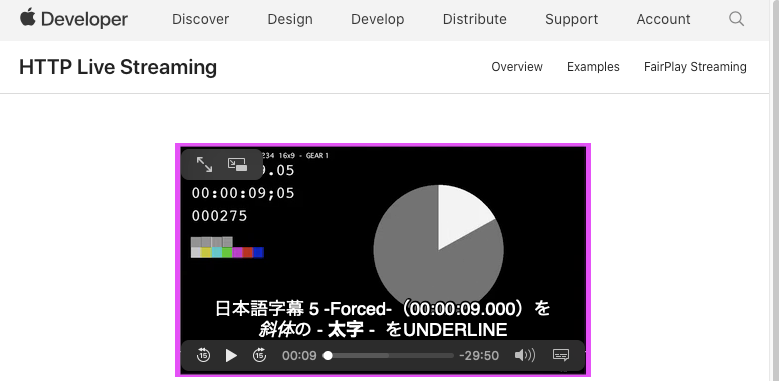Click the Apple logo icon
The height and width of the screenshot is (381, 779).
(x=28, y=17)
